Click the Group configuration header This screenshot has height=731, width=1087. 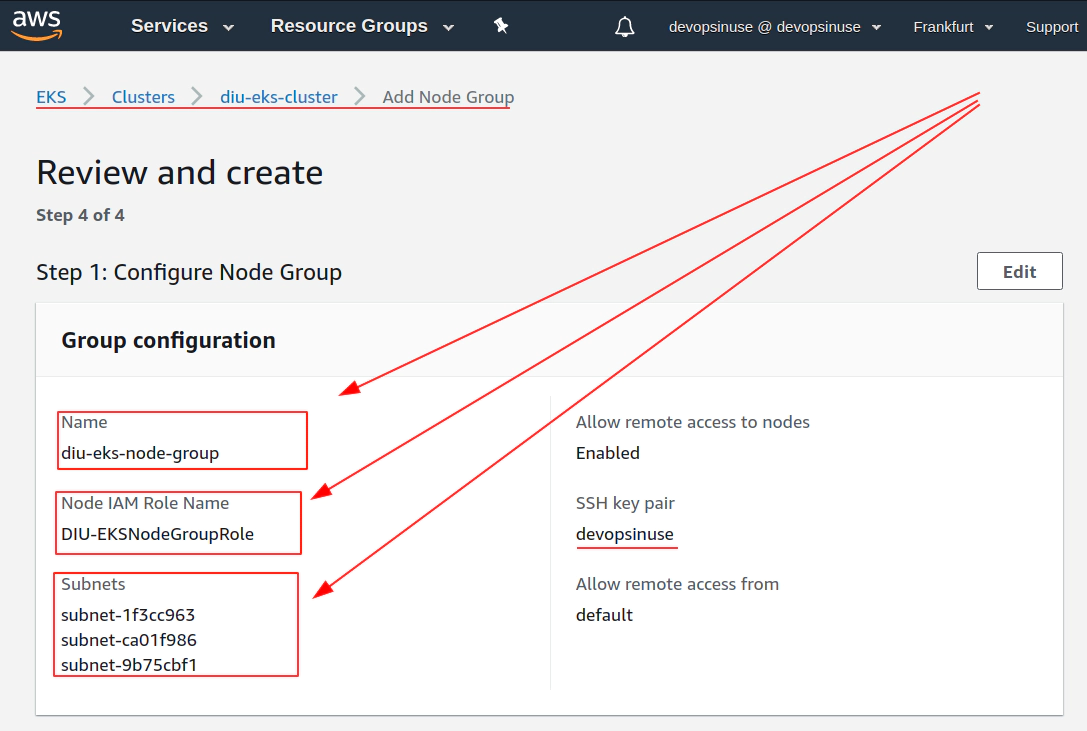pos(168,341)
